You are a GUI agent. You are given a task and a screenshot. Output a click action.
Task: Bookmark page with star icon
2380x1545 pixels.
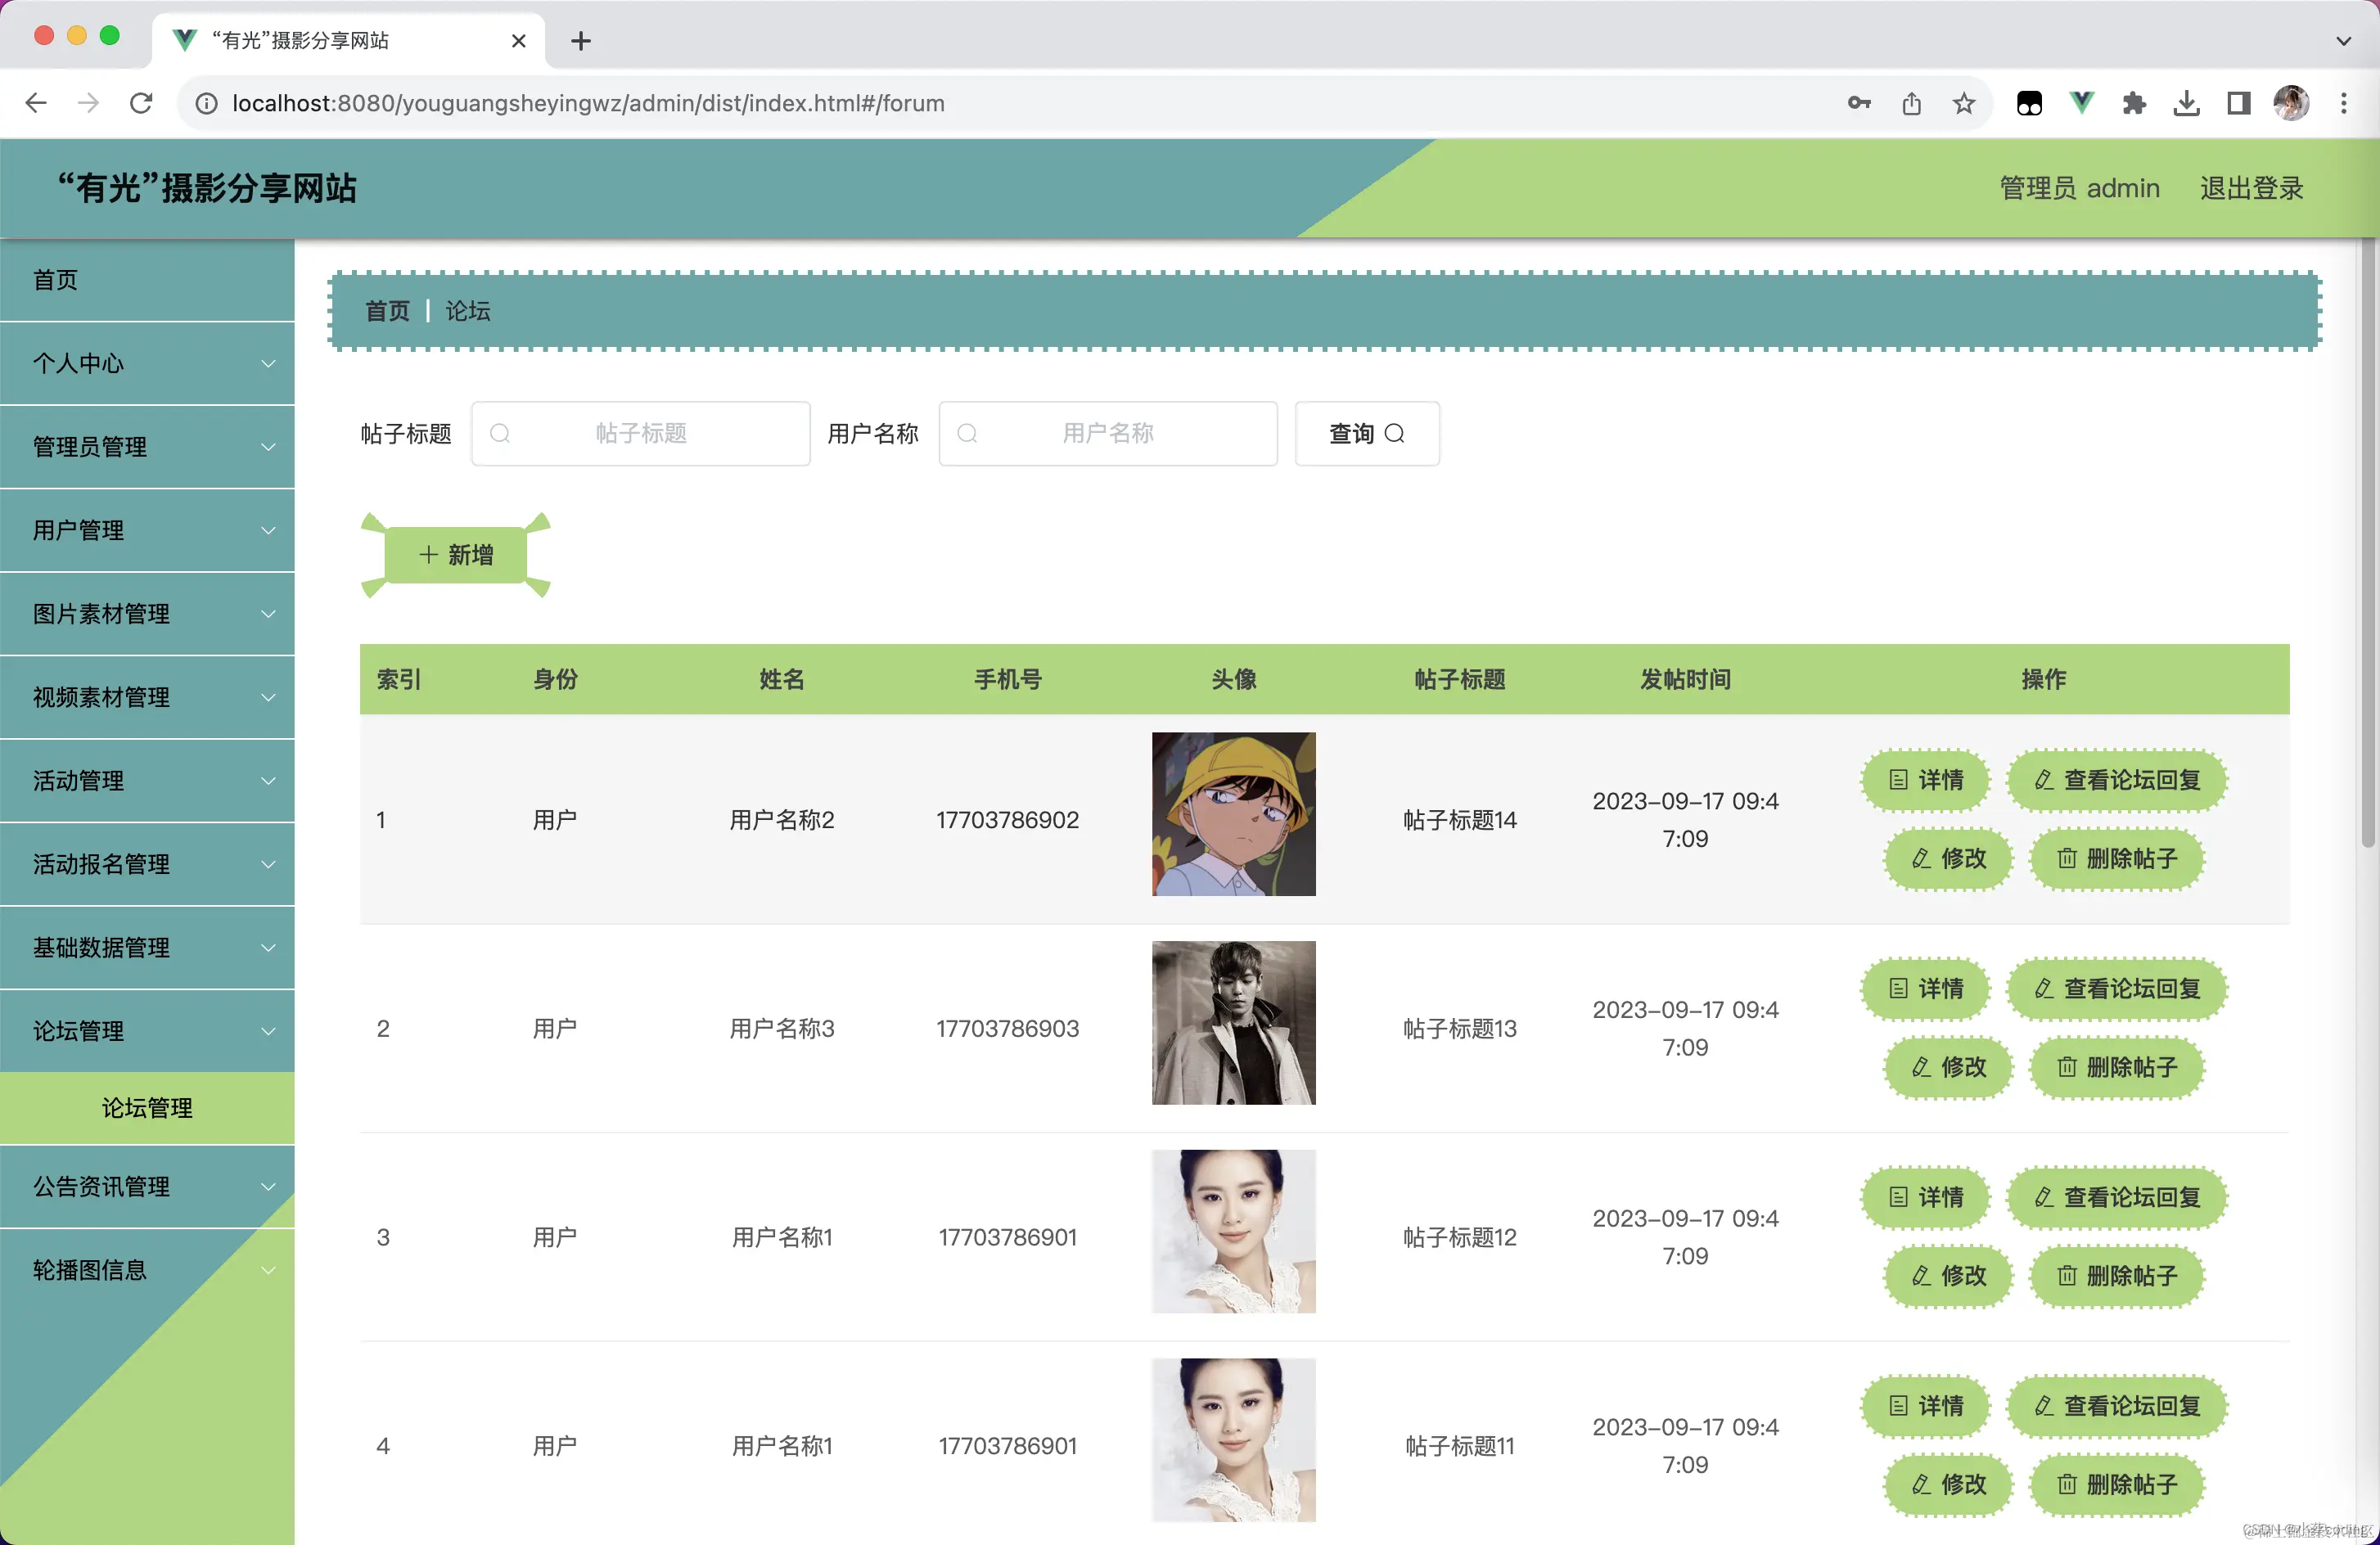click(1963, 103)
